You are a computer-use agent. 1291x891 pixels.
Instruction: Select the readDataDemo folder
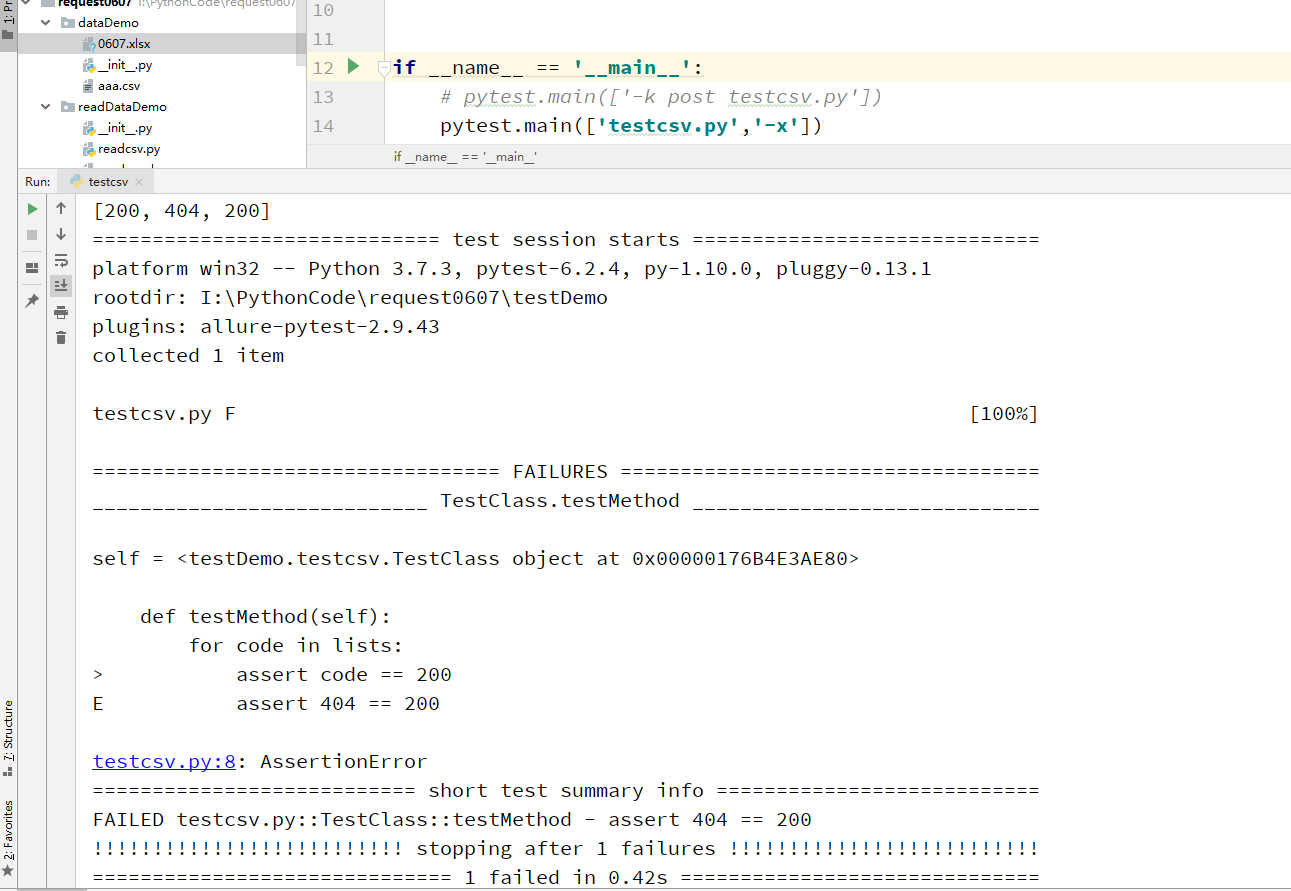pyautogui.click(x=121, y=106)
